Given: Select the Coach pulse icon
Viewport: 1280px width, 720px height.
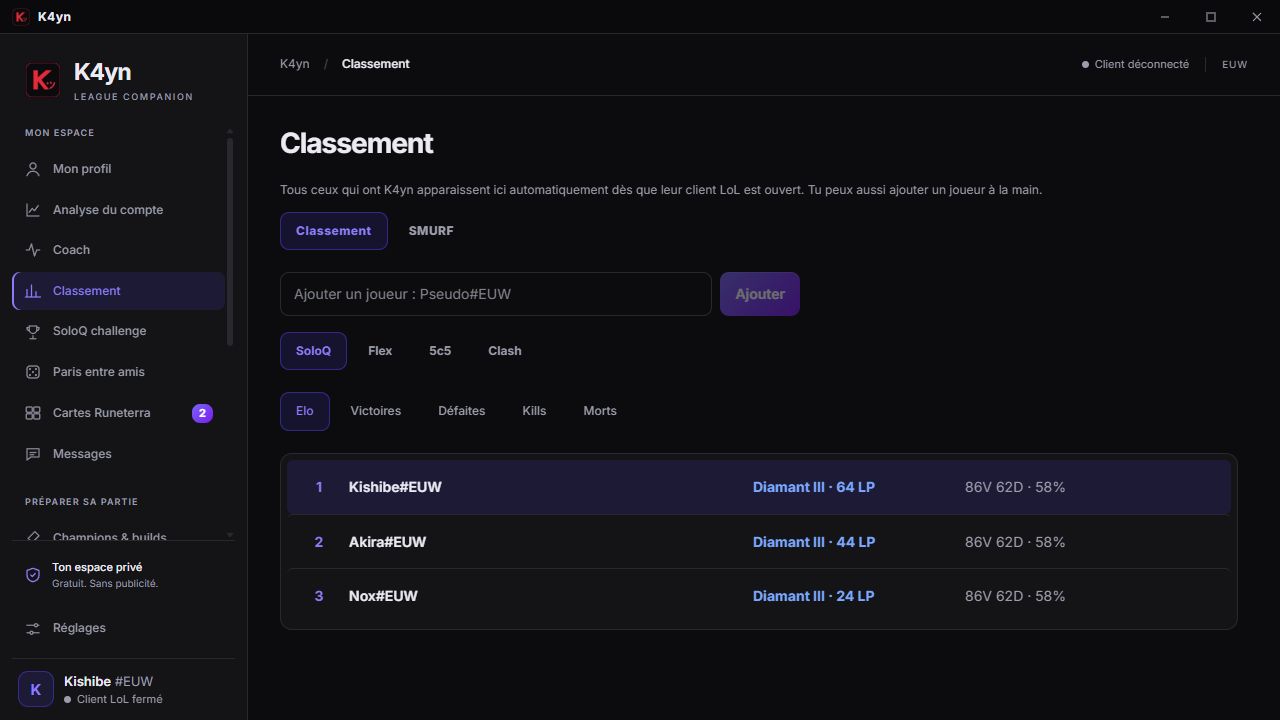Looking at the screenshot, I should [x=33, y=250].
